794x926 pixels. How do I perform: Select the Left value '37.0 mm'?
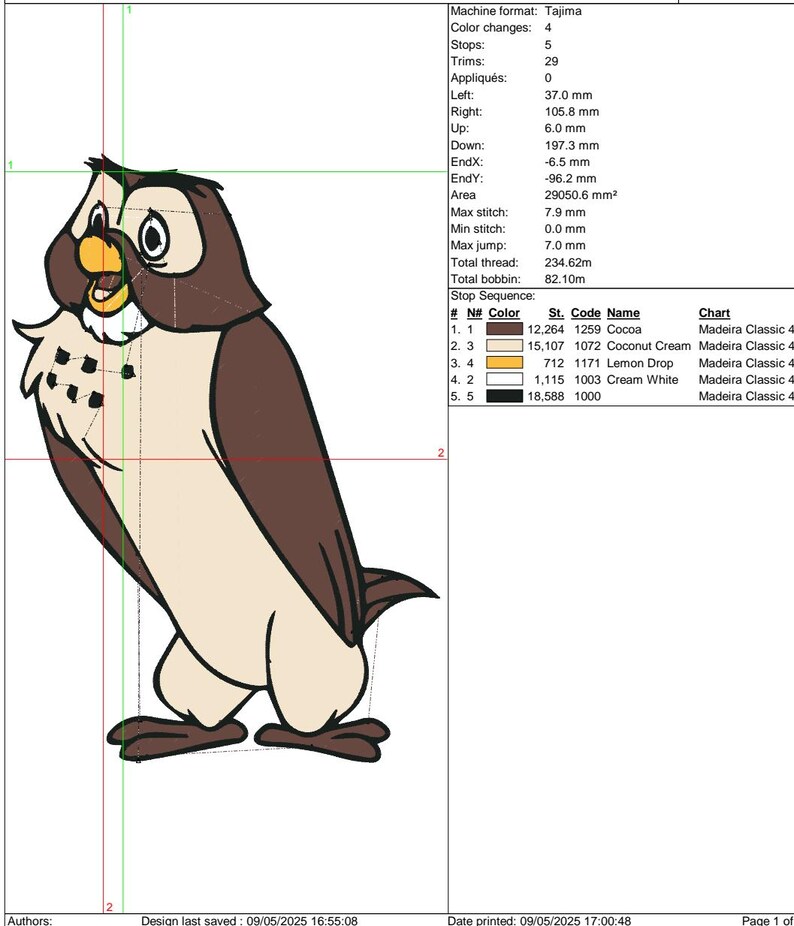tap(568, 94)
